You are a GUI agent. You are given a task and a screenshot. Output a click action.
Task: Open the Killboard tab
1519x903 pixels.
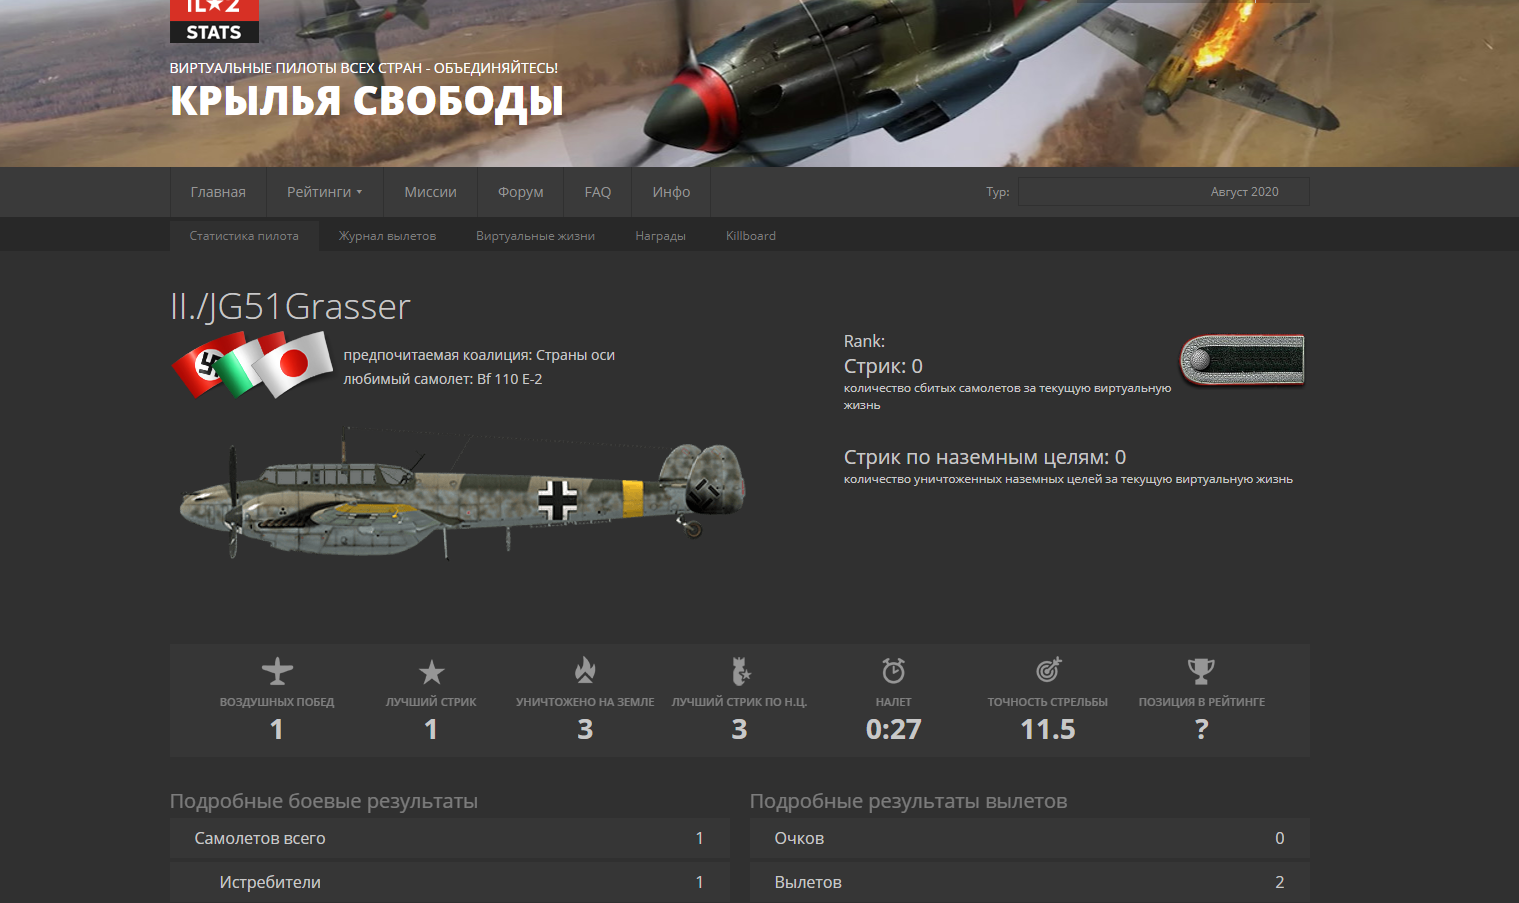751,236
